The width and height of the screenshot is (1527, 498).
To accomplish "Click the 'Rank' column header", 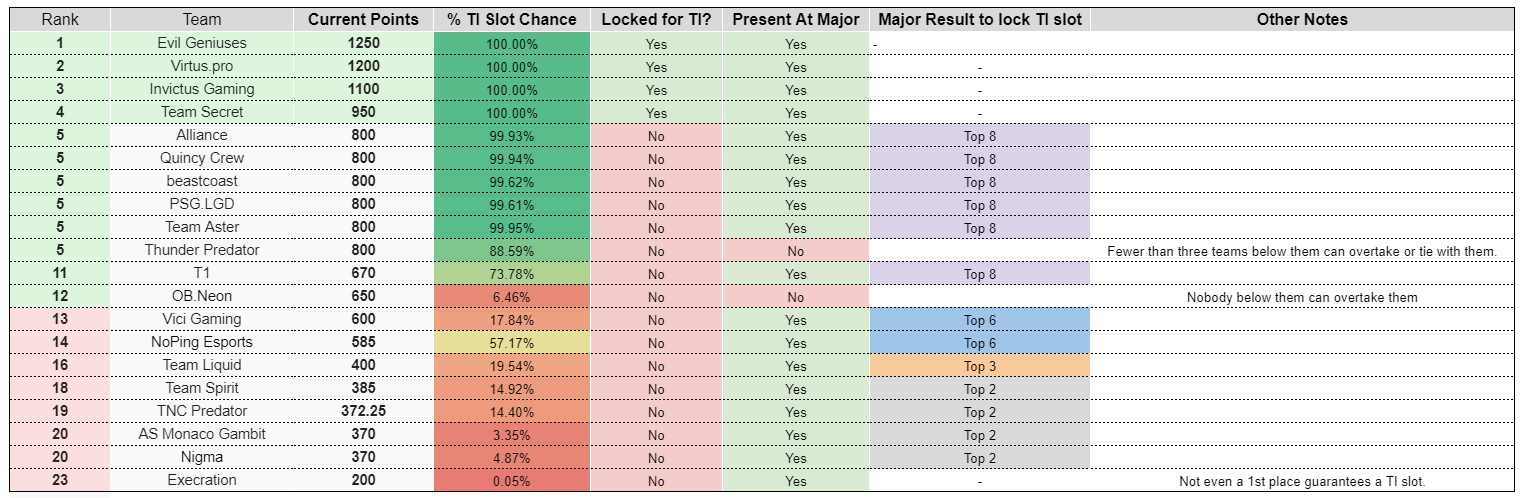I will 60,20.
